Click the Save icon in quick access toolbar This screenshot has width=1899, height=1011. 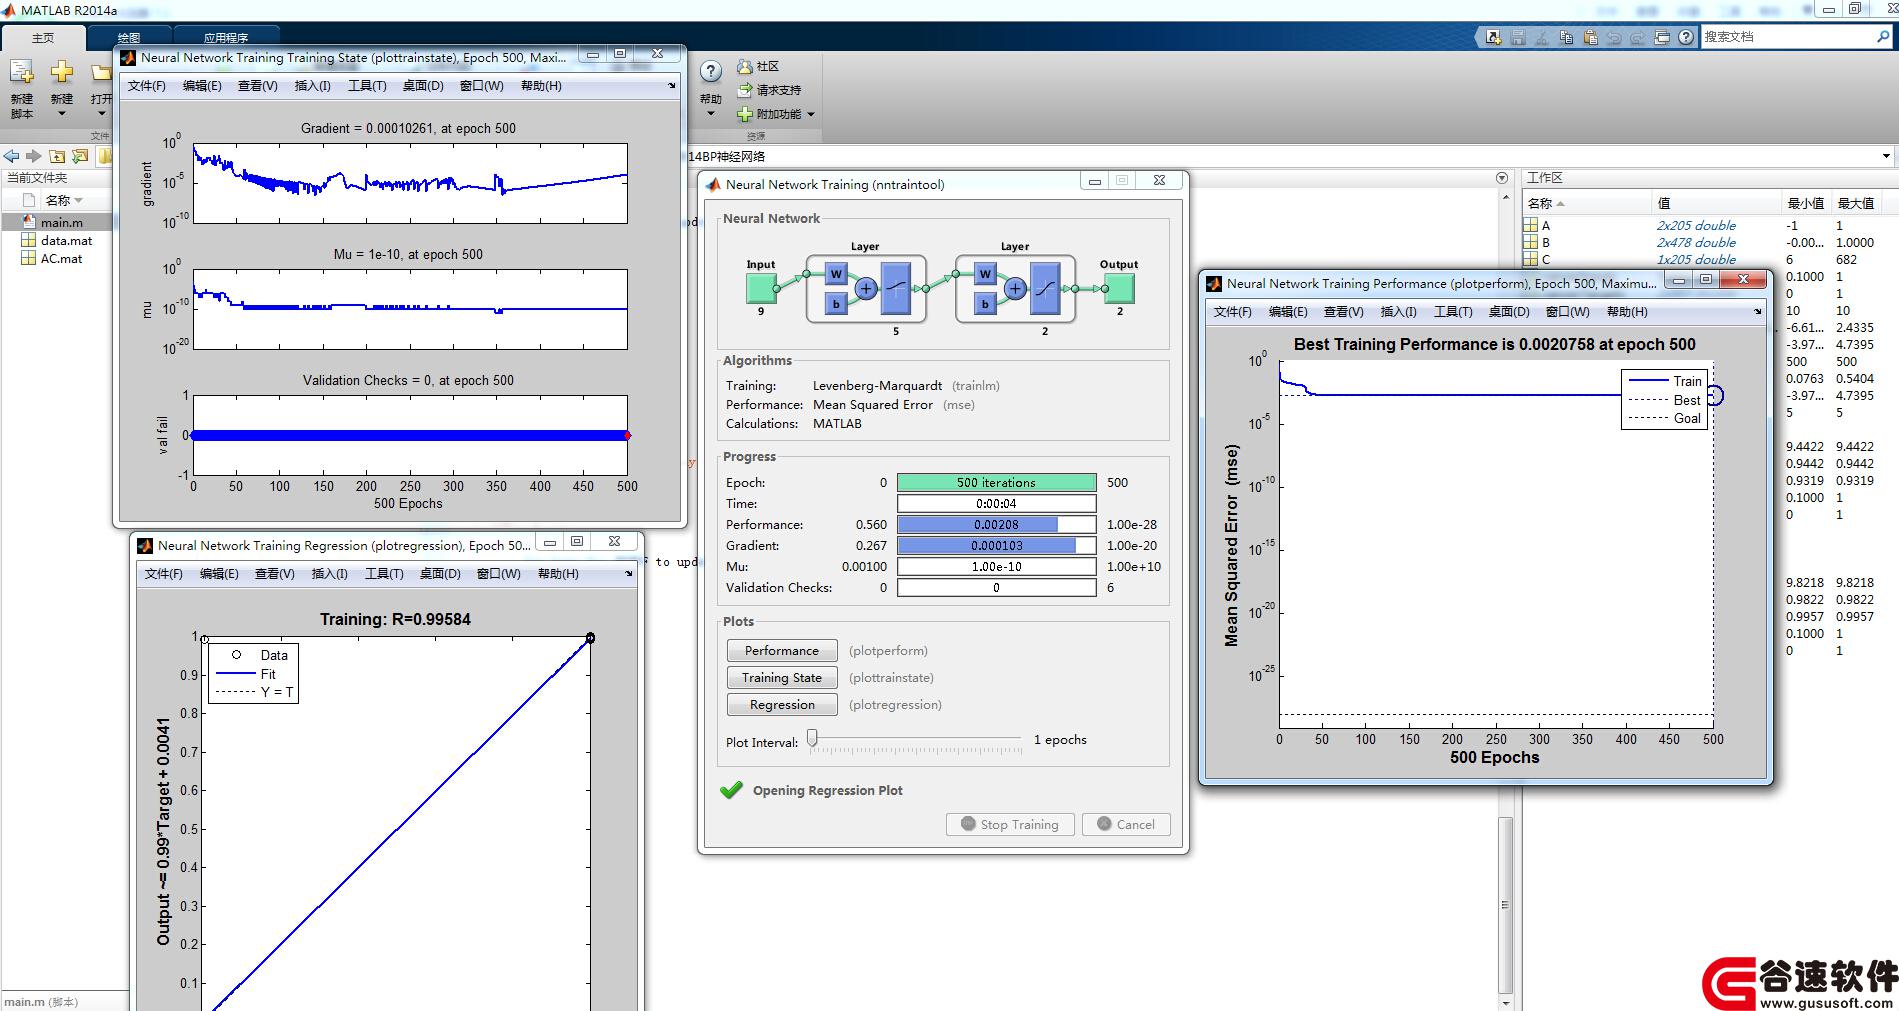(1518, 37)
